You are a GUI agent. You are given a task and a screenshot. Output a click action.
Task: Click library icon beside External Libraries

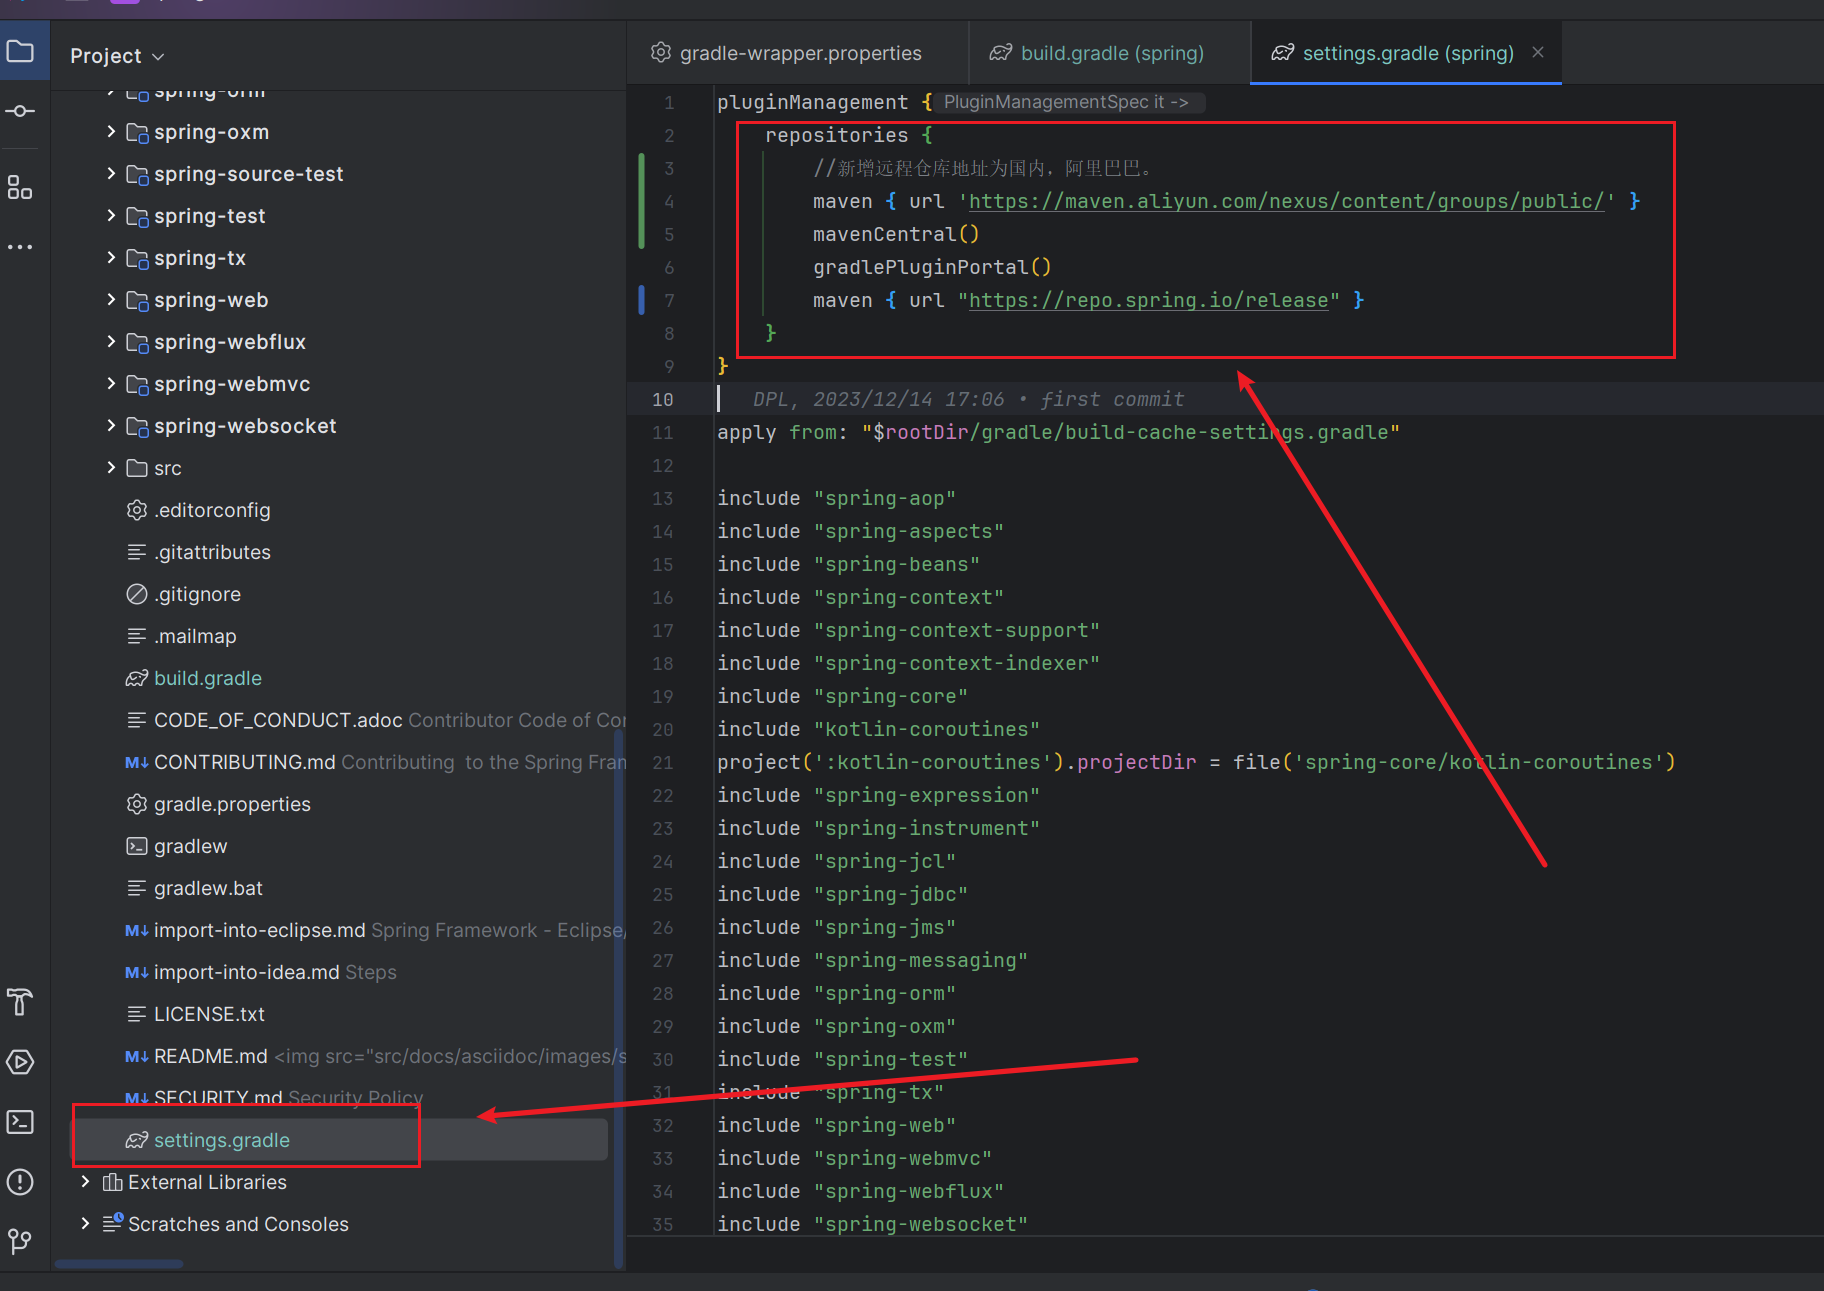pyautogui.click(x=113, y=1182)
